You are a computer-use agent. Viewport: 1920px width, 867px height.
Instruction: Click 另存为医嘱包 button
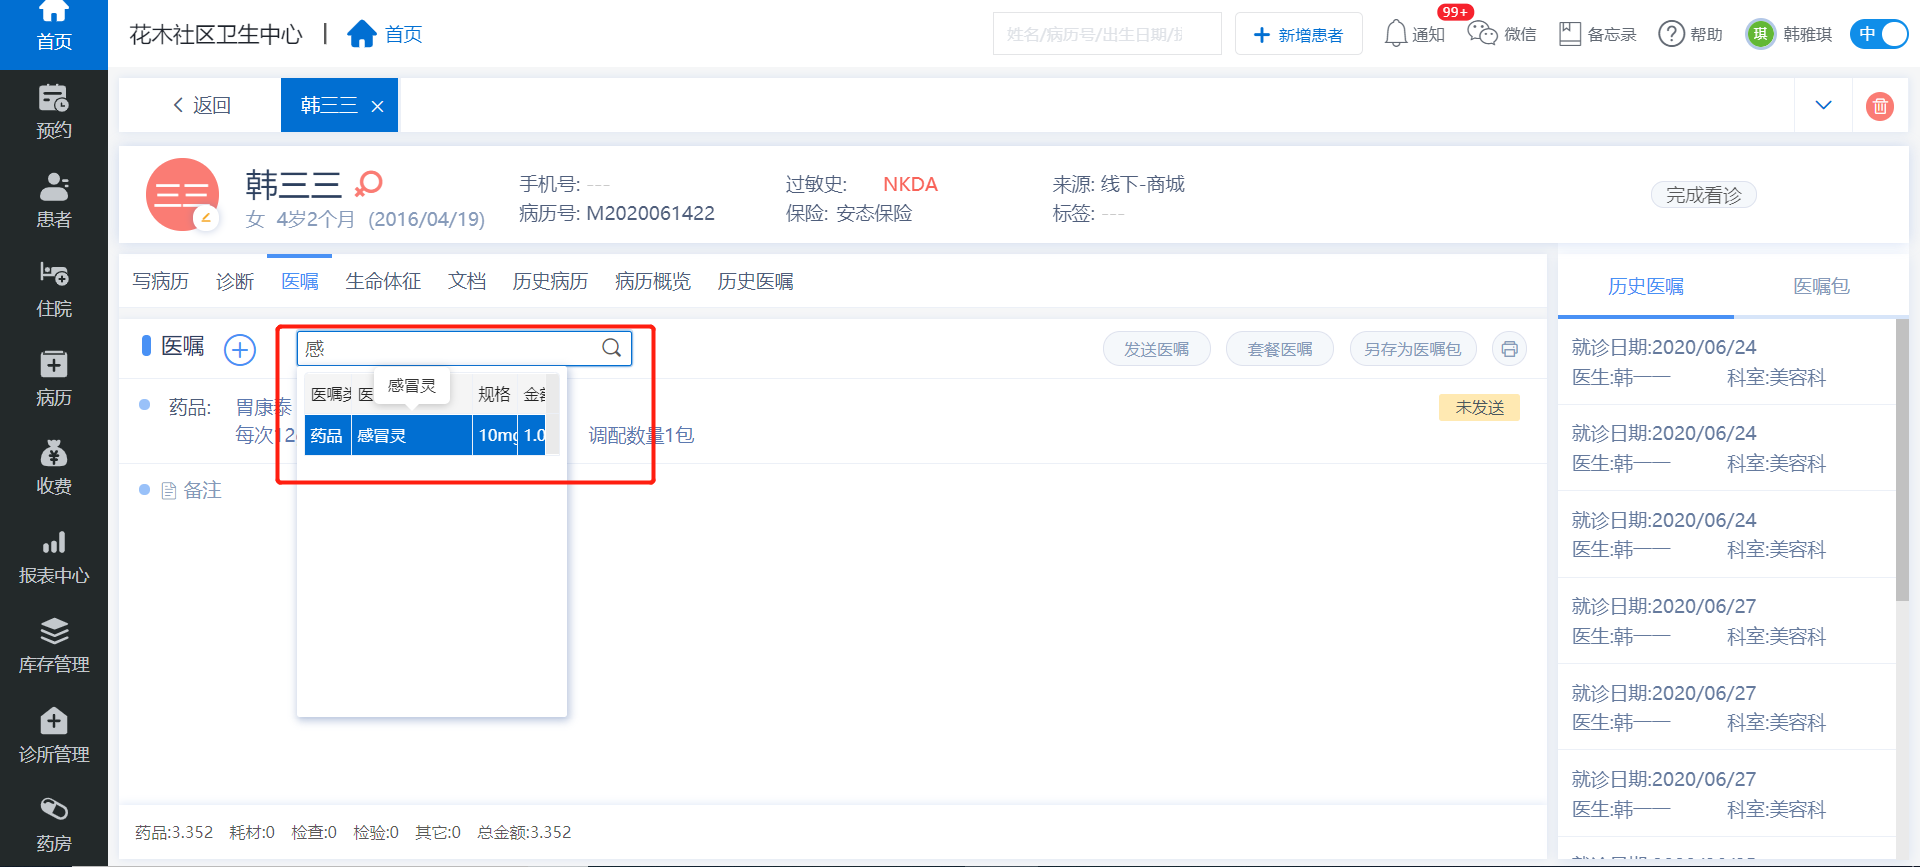(x=1413, y=349)
